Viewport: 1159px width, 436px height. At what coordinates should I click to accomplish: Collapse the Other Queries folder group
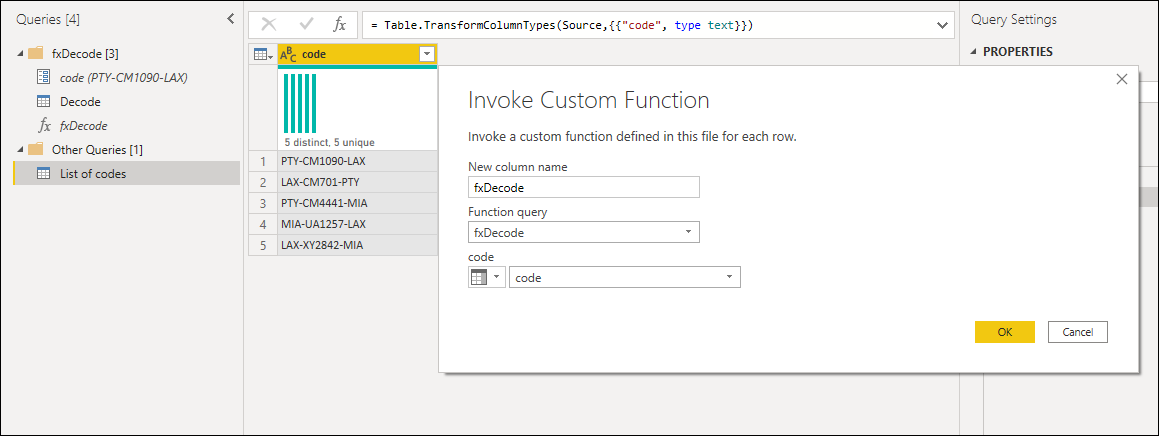pyautogui.click(x=21, y=149)
